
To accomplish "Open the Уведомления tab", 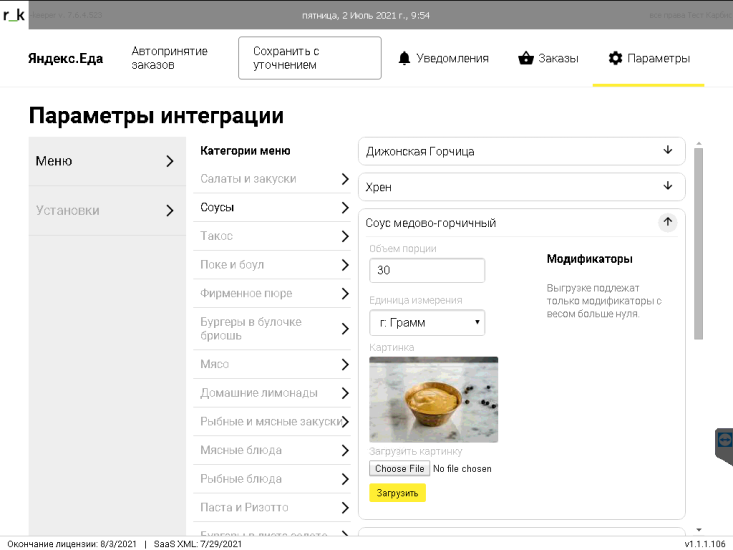I will [x=443, y=58].
